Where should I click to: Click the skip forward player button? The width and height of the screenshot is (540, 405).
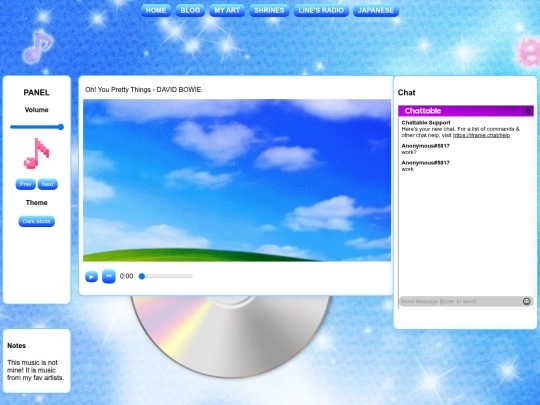pos(109,276)
